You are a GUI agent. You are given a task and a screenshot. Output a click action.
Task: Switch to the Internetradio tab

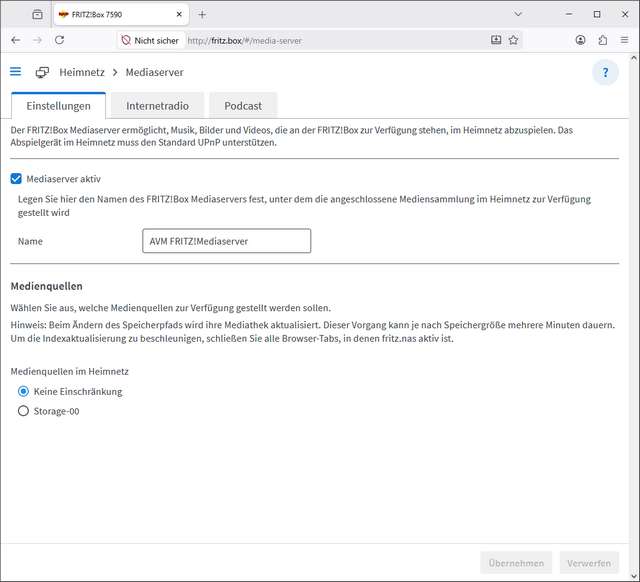click(157, 106)
